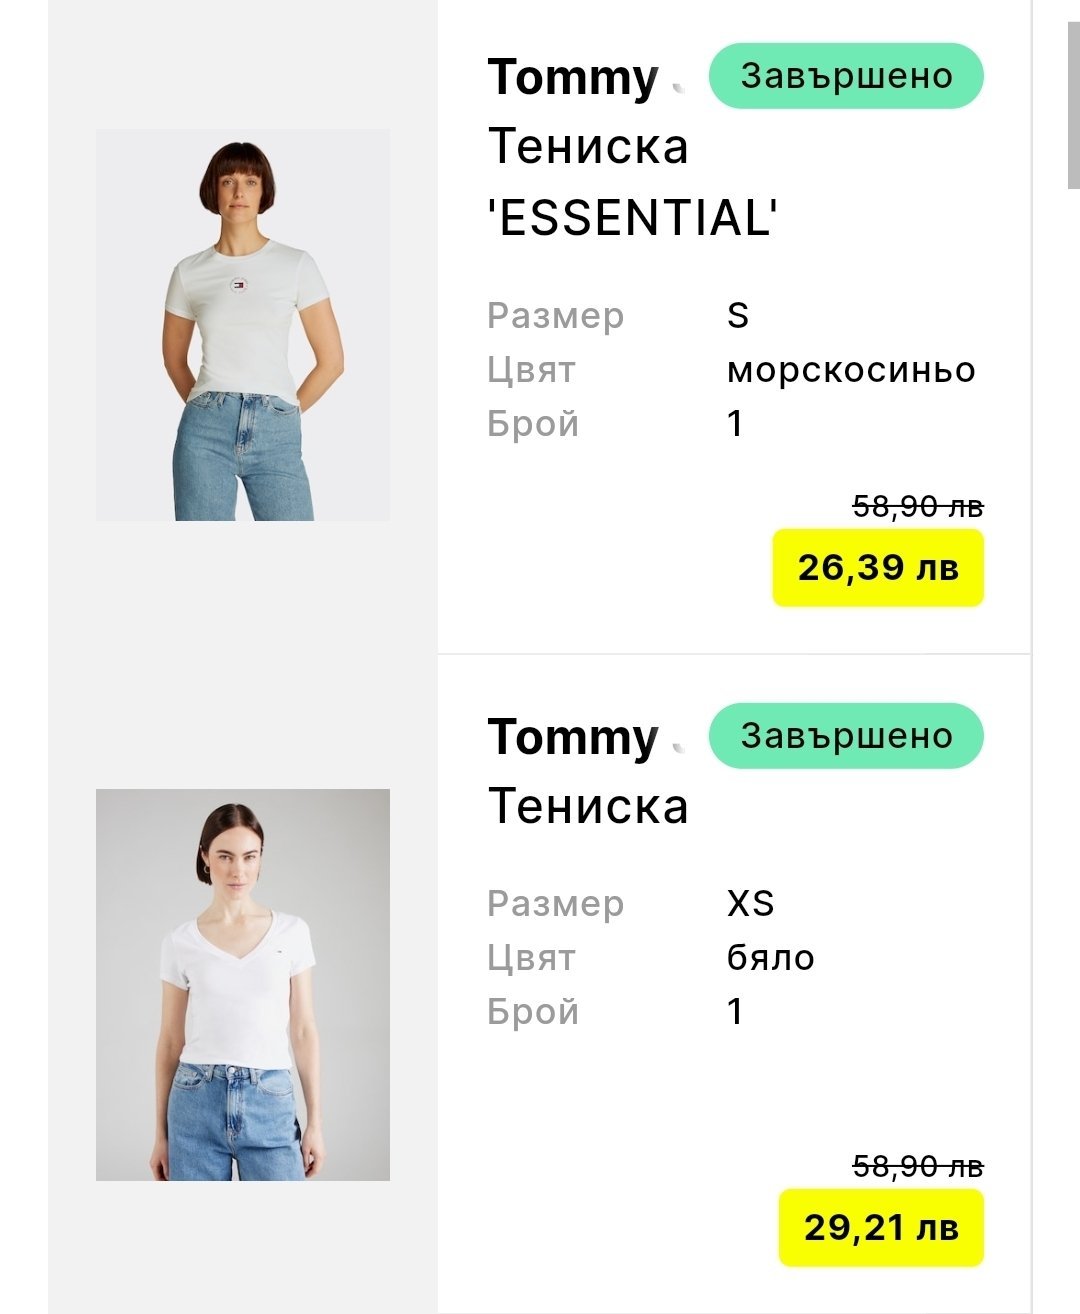This screenshot has height=1314, width=1080.
Task: Click the 'Размер' label of the first item
Action: (556, 316)
